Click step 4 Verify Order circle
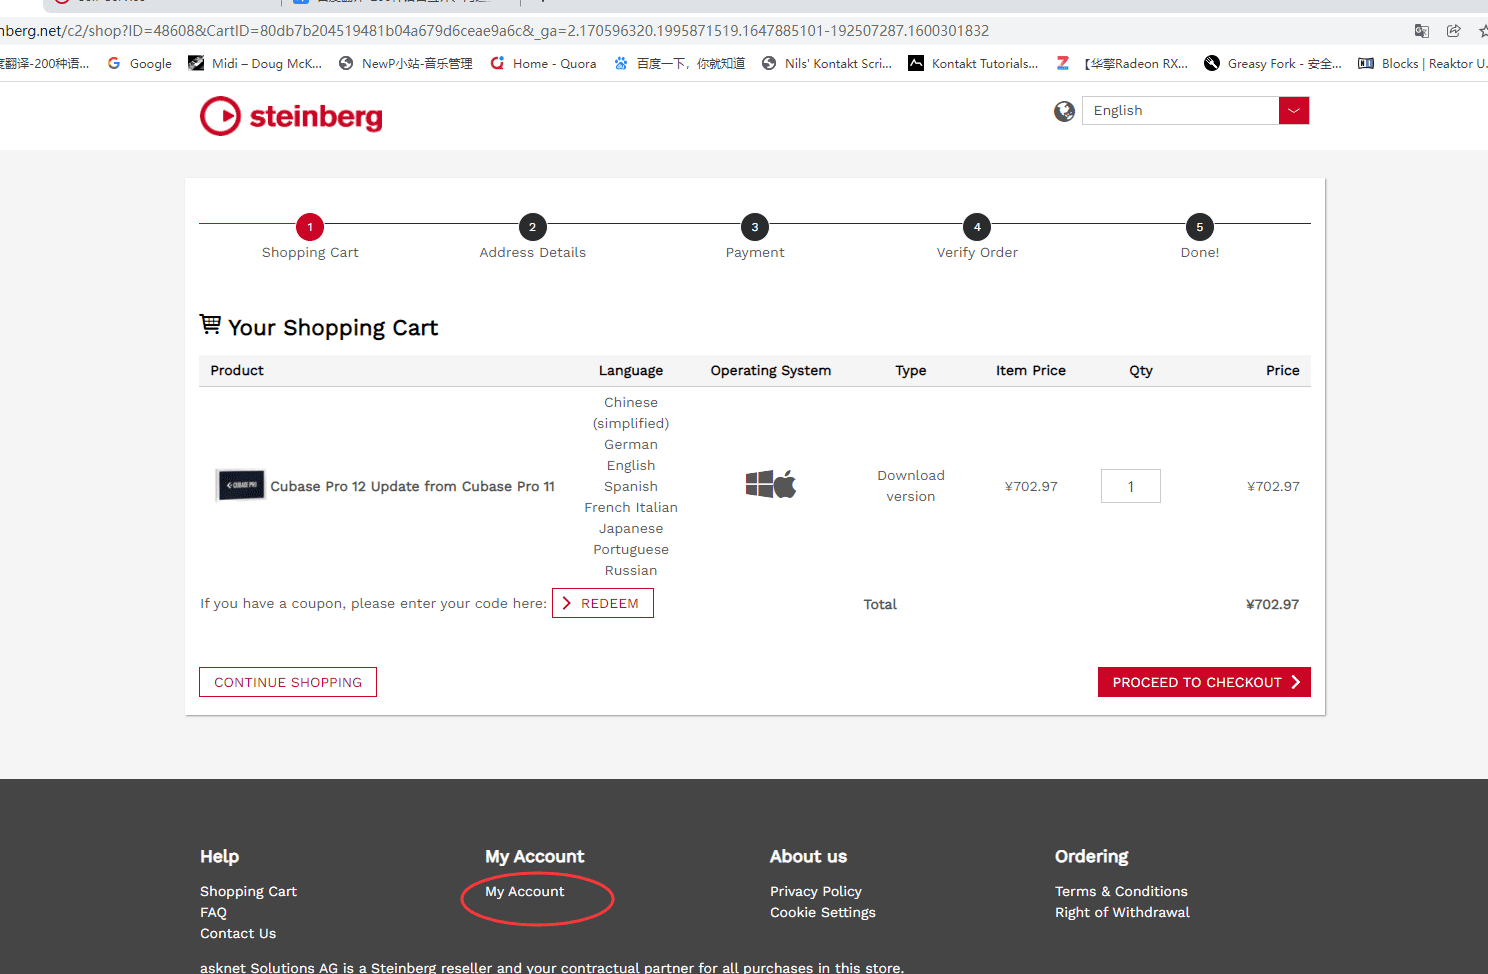Viewport: 1488px width, 974px height. 977,227
